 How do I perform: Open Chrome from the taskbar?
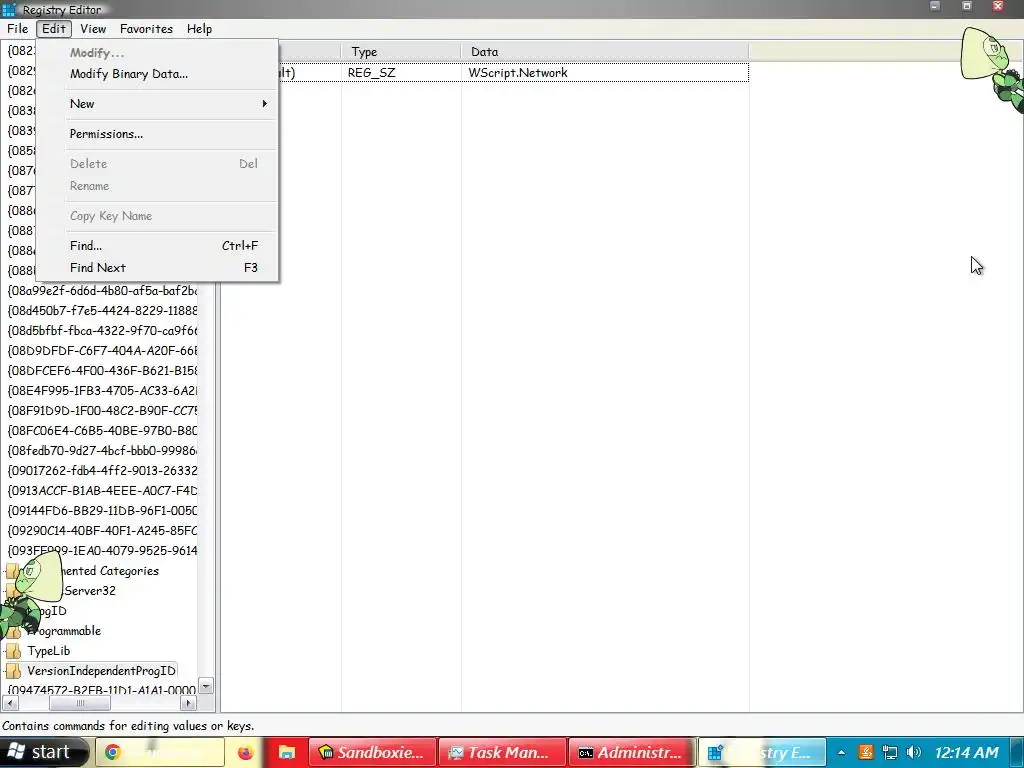(x=160, y=752)
